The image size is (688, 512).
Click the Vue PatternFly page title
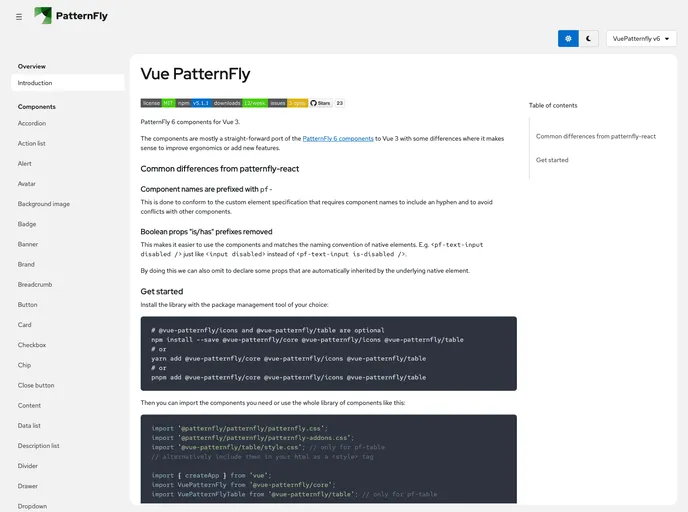point(195,74)
